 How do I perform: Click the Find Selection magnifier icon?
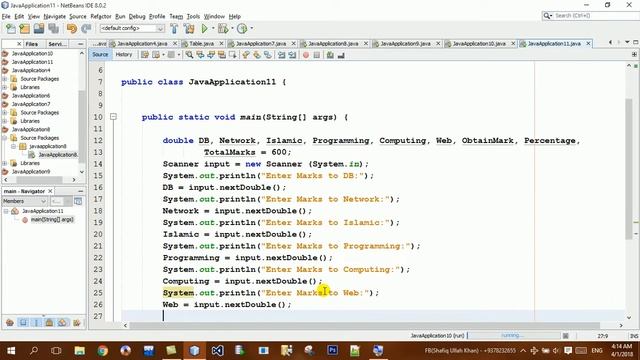(x=189, y=55)
